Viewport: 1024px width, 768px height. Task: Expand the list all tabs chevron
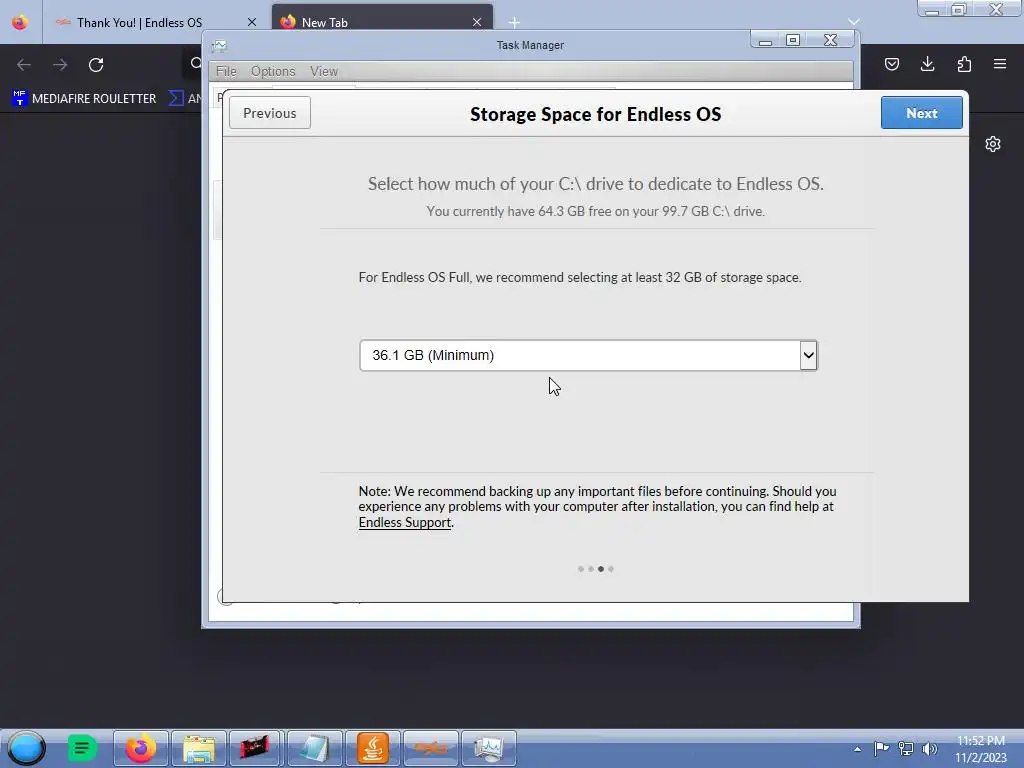click(853, 22)
